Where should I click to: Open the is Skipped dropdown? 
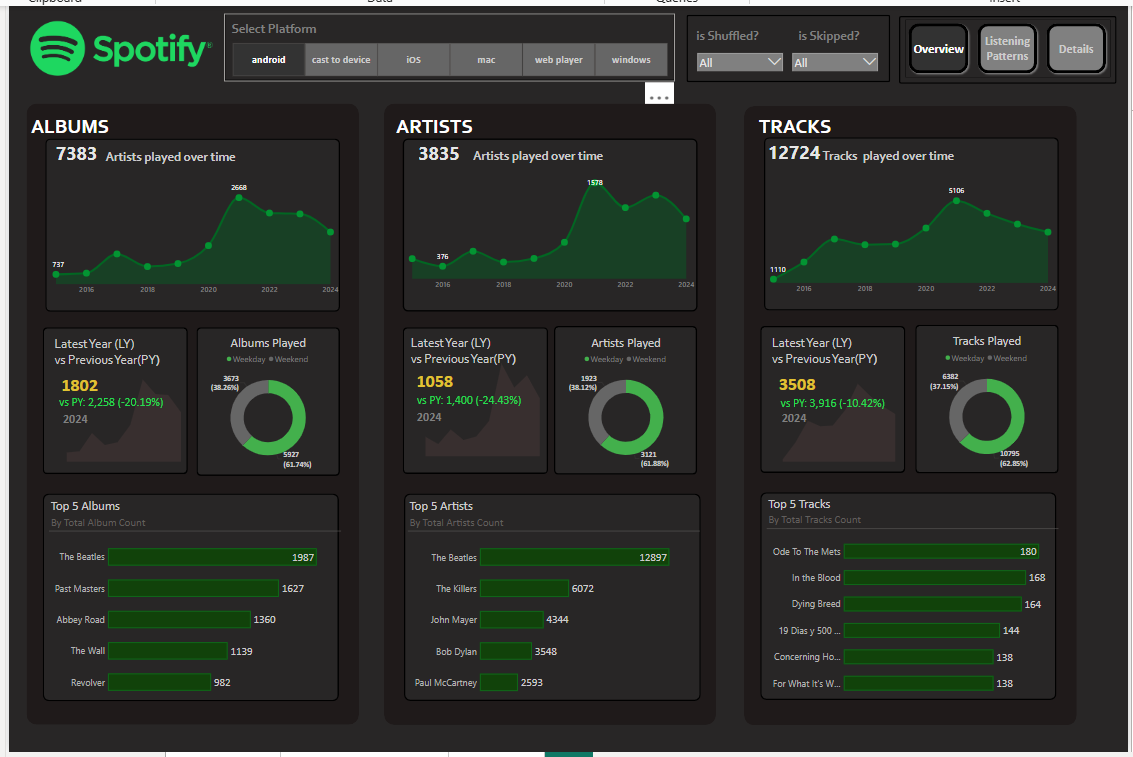click(835, 62)
